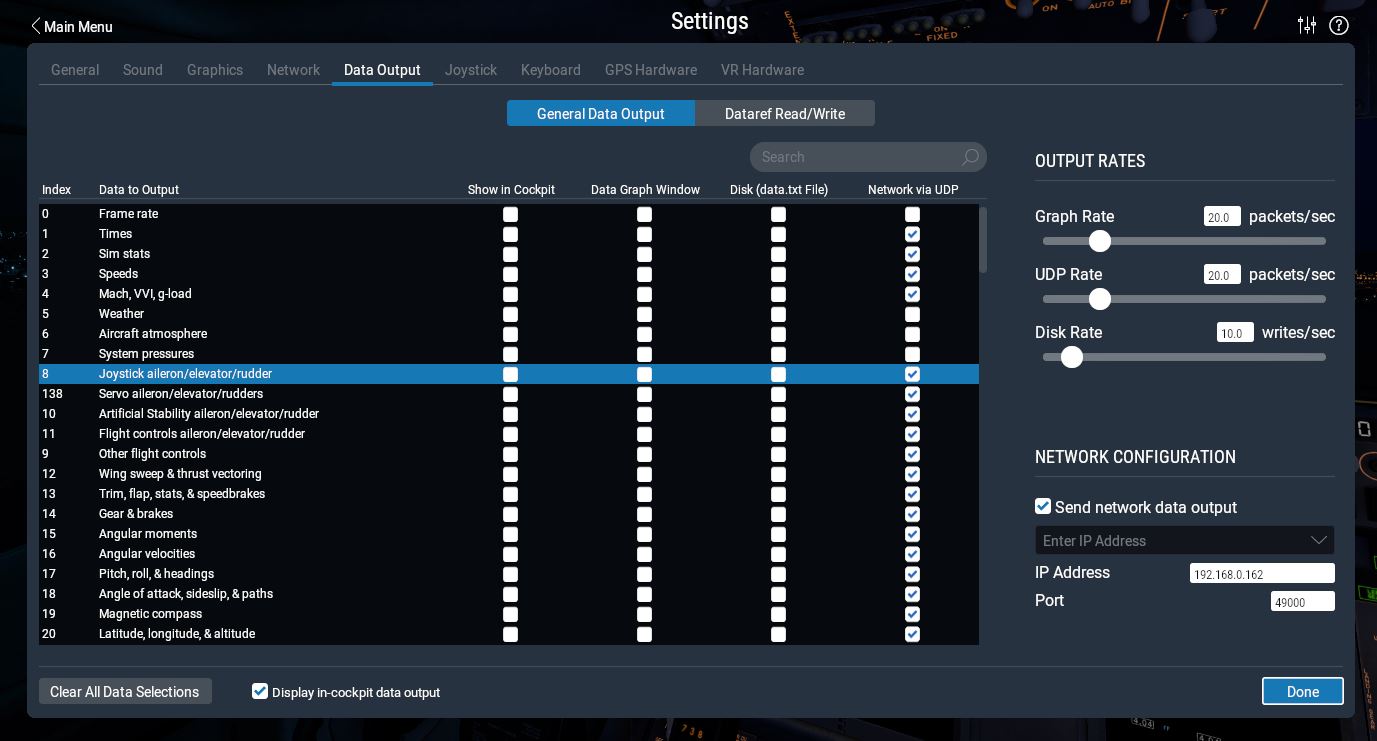Edit the IP Address field
Screen dimensions: 1377x741
click(x=1262, y=574)
